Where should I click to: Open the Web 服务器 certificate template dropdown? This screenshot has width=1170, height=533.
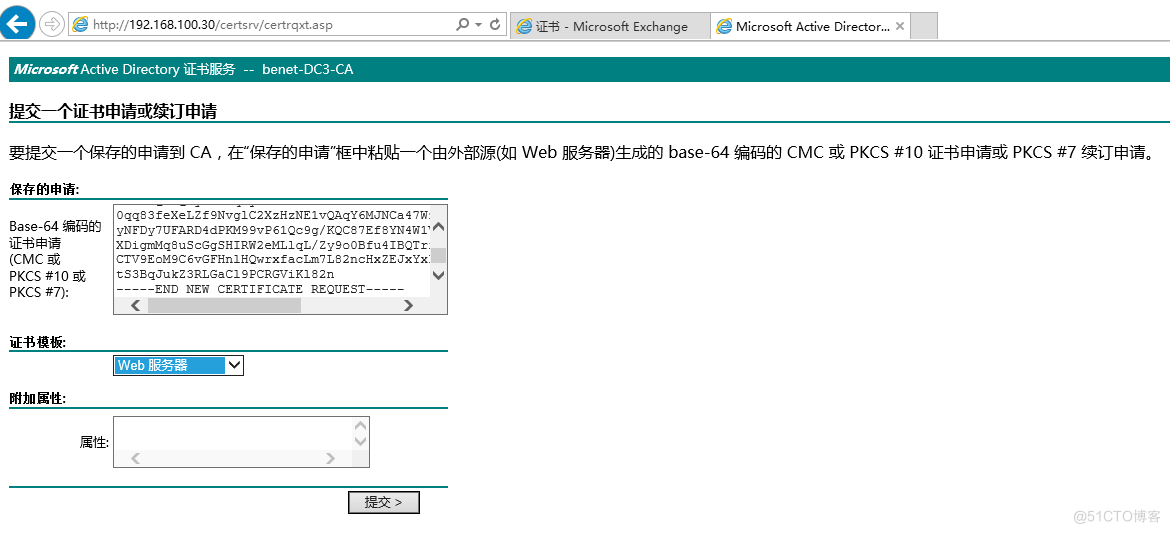coord(178,365)
